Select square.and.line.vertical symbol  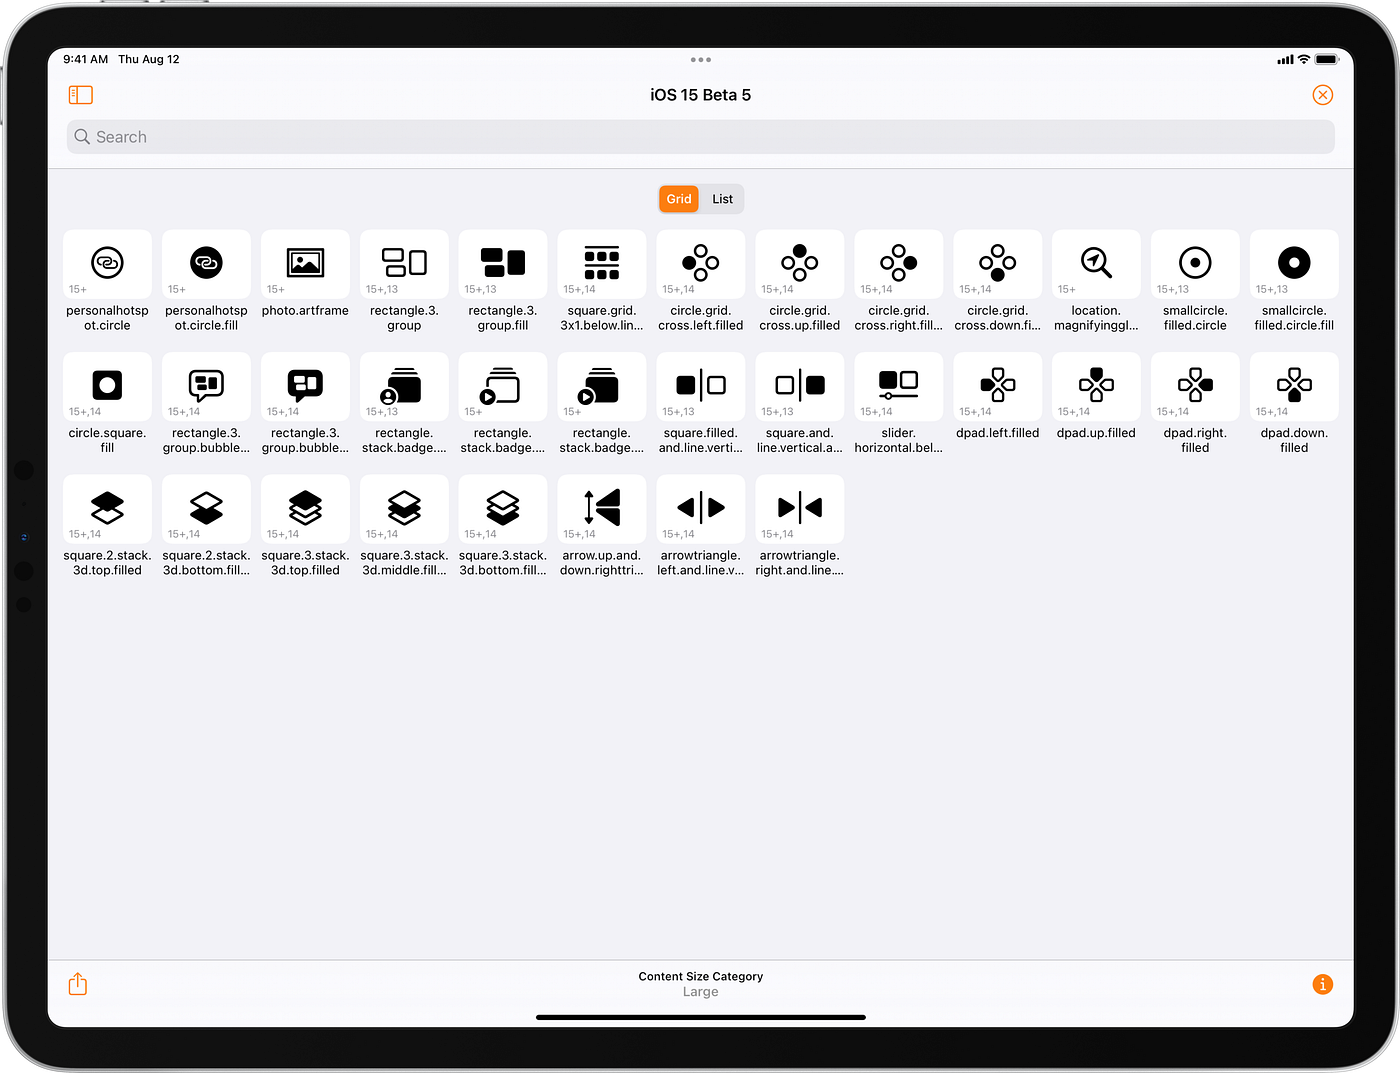coord(800,386)
